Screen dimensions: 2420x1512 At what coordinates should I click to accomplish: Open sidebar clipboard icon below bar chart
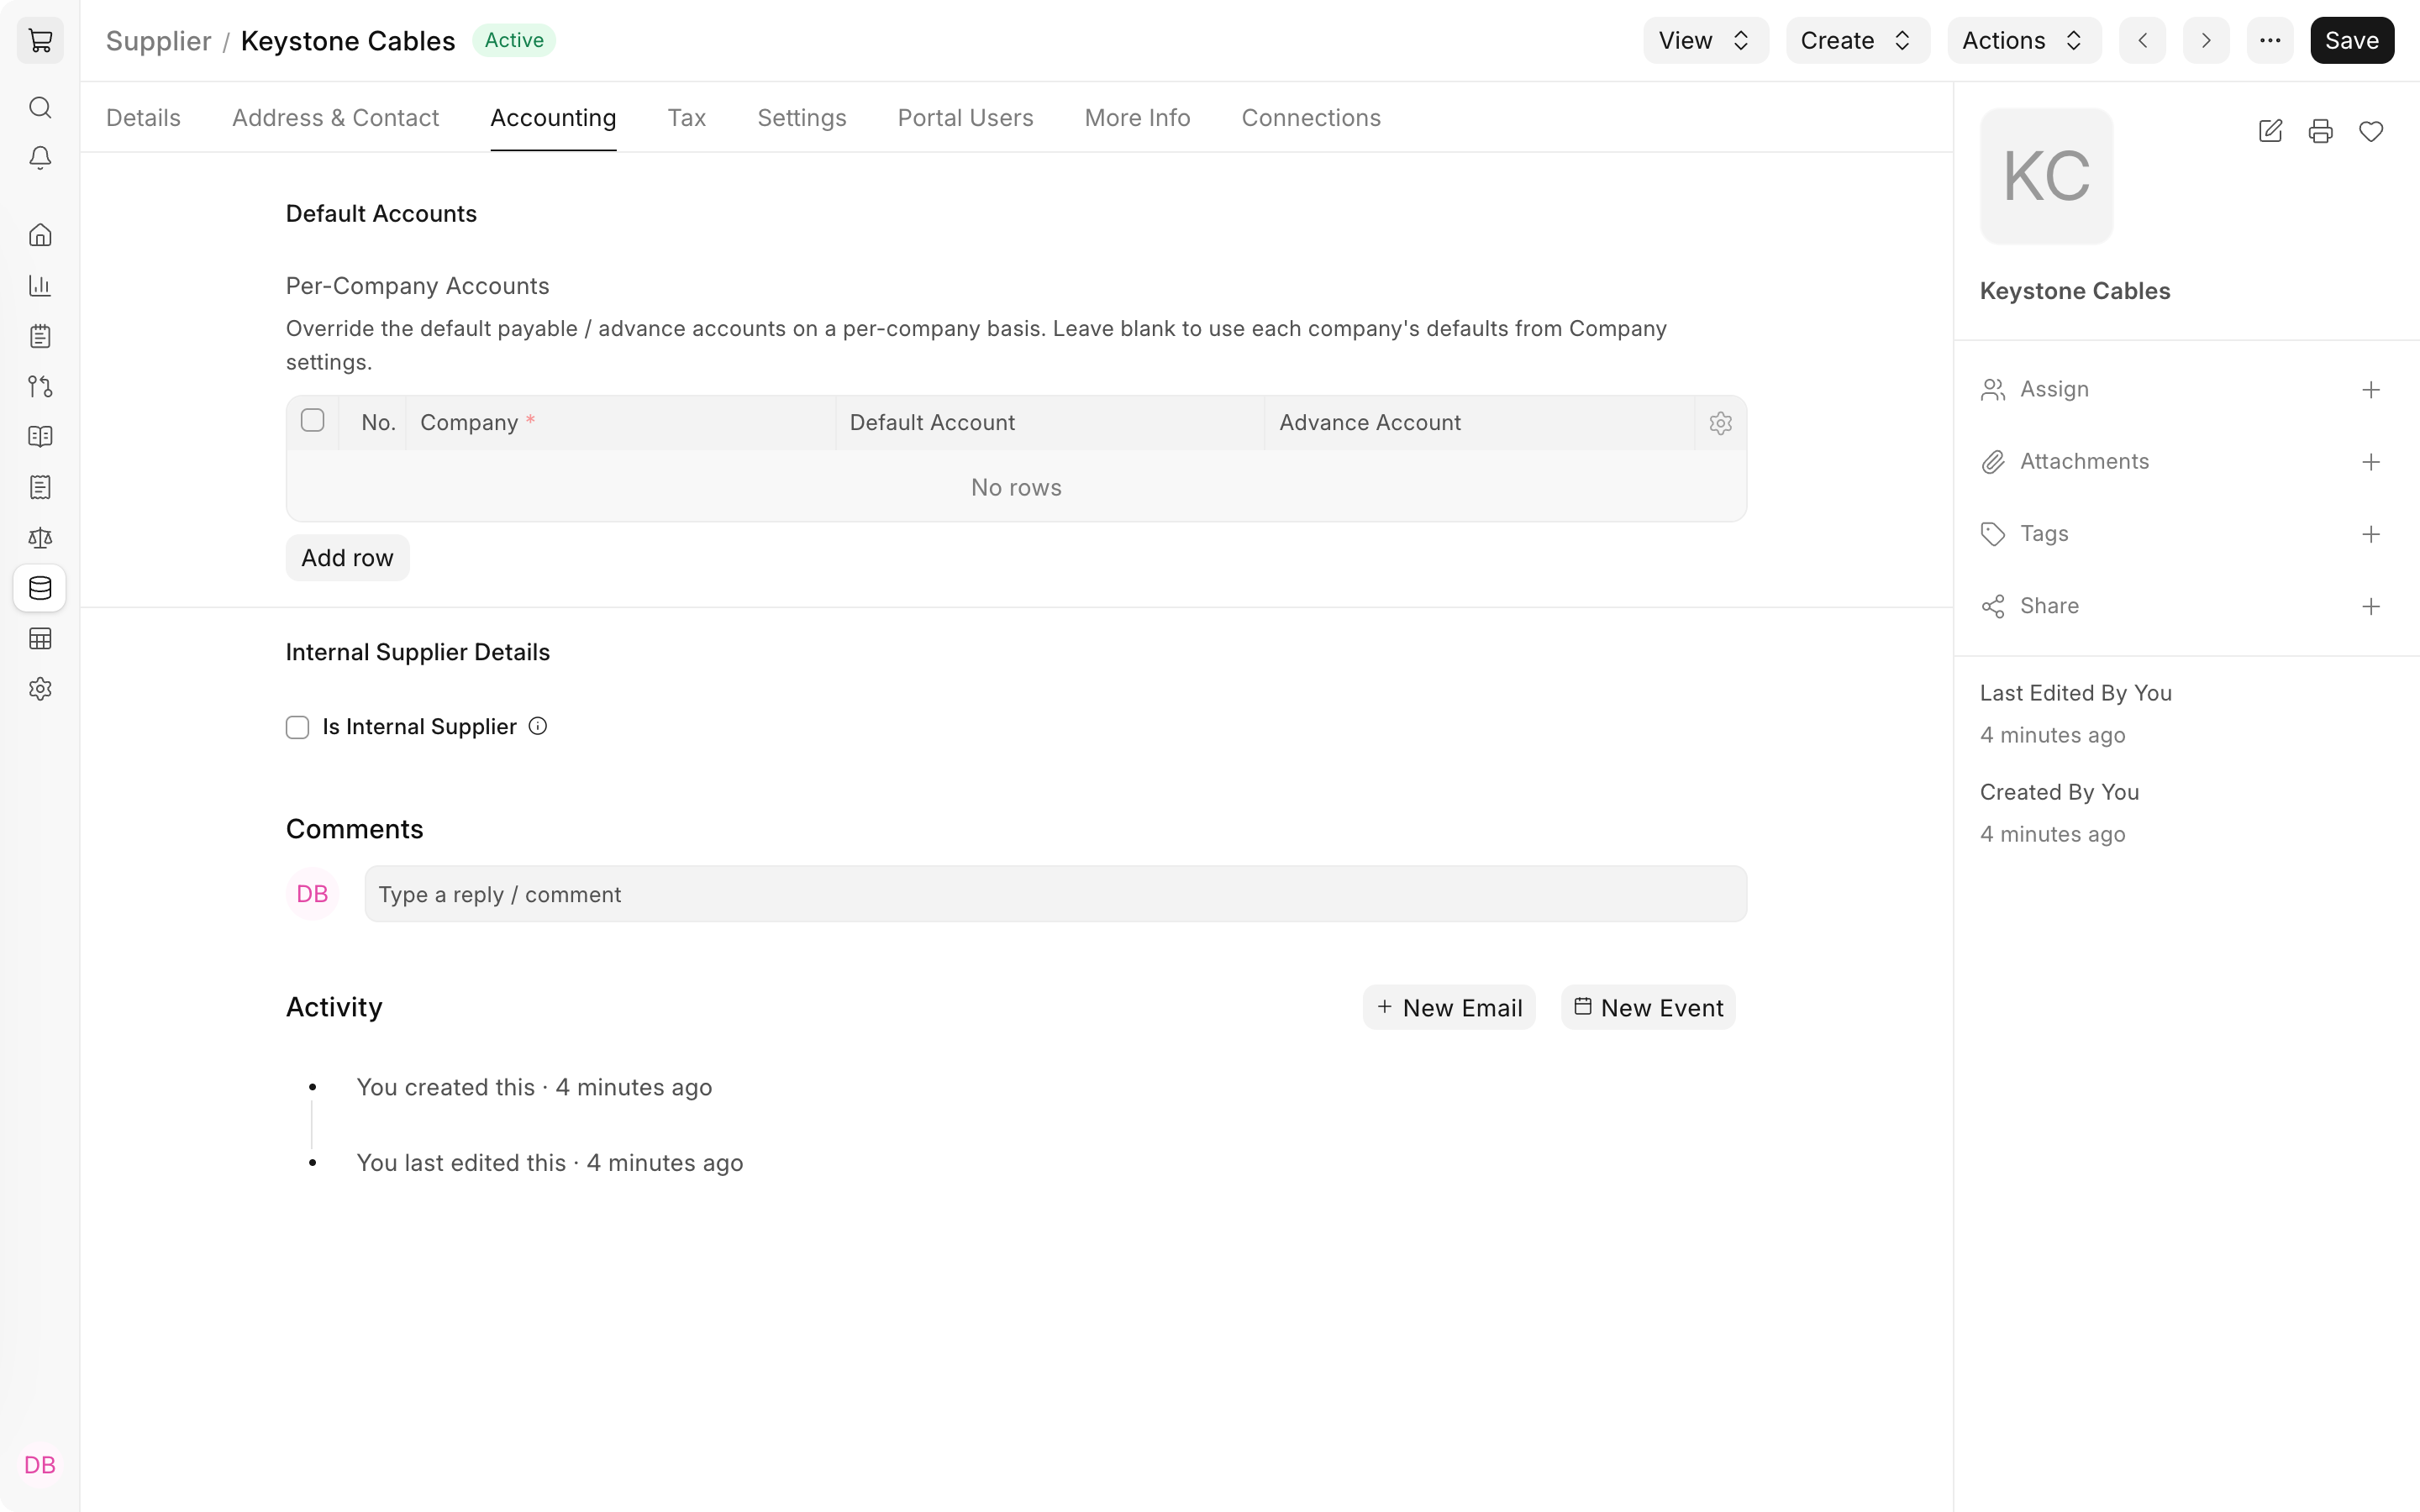click(40, 336)
